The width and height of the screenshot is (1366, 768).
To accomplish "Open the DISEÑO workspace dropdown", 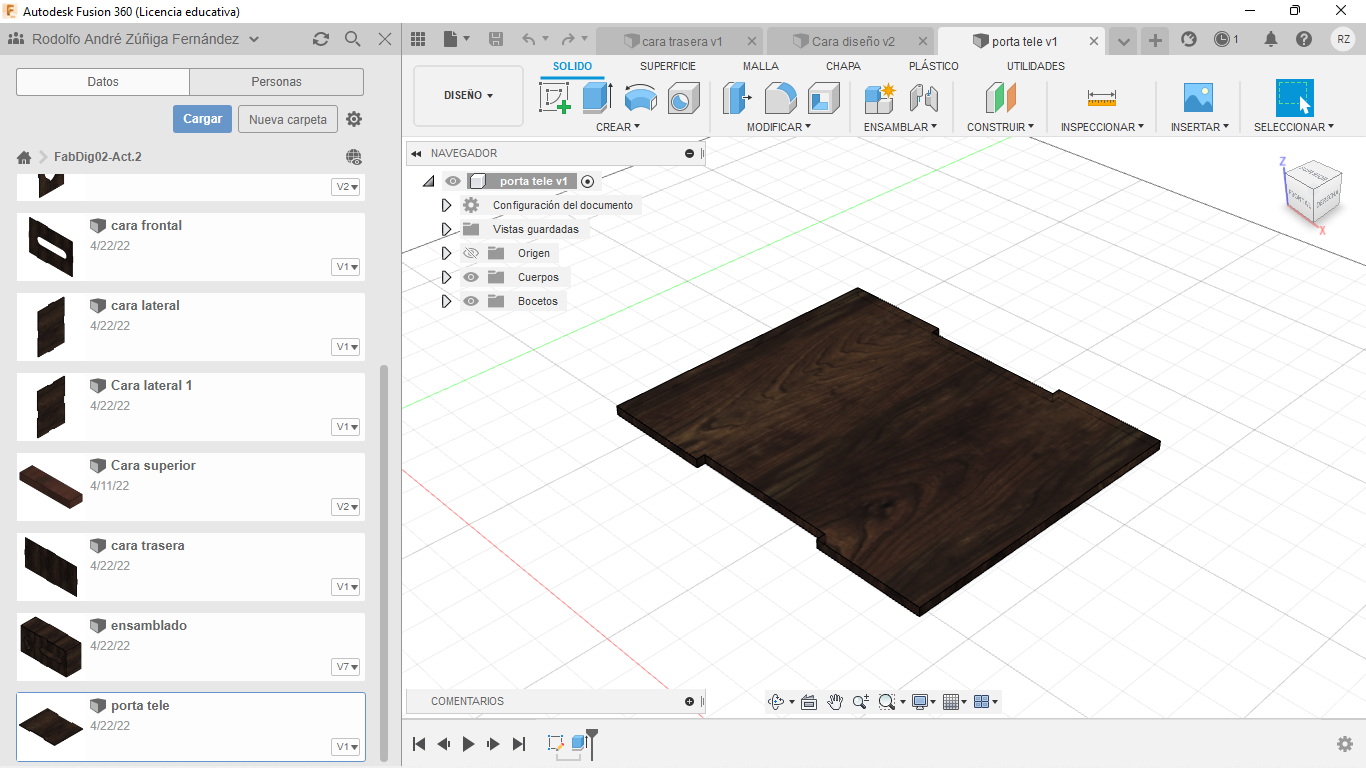I will click(468, 96).
